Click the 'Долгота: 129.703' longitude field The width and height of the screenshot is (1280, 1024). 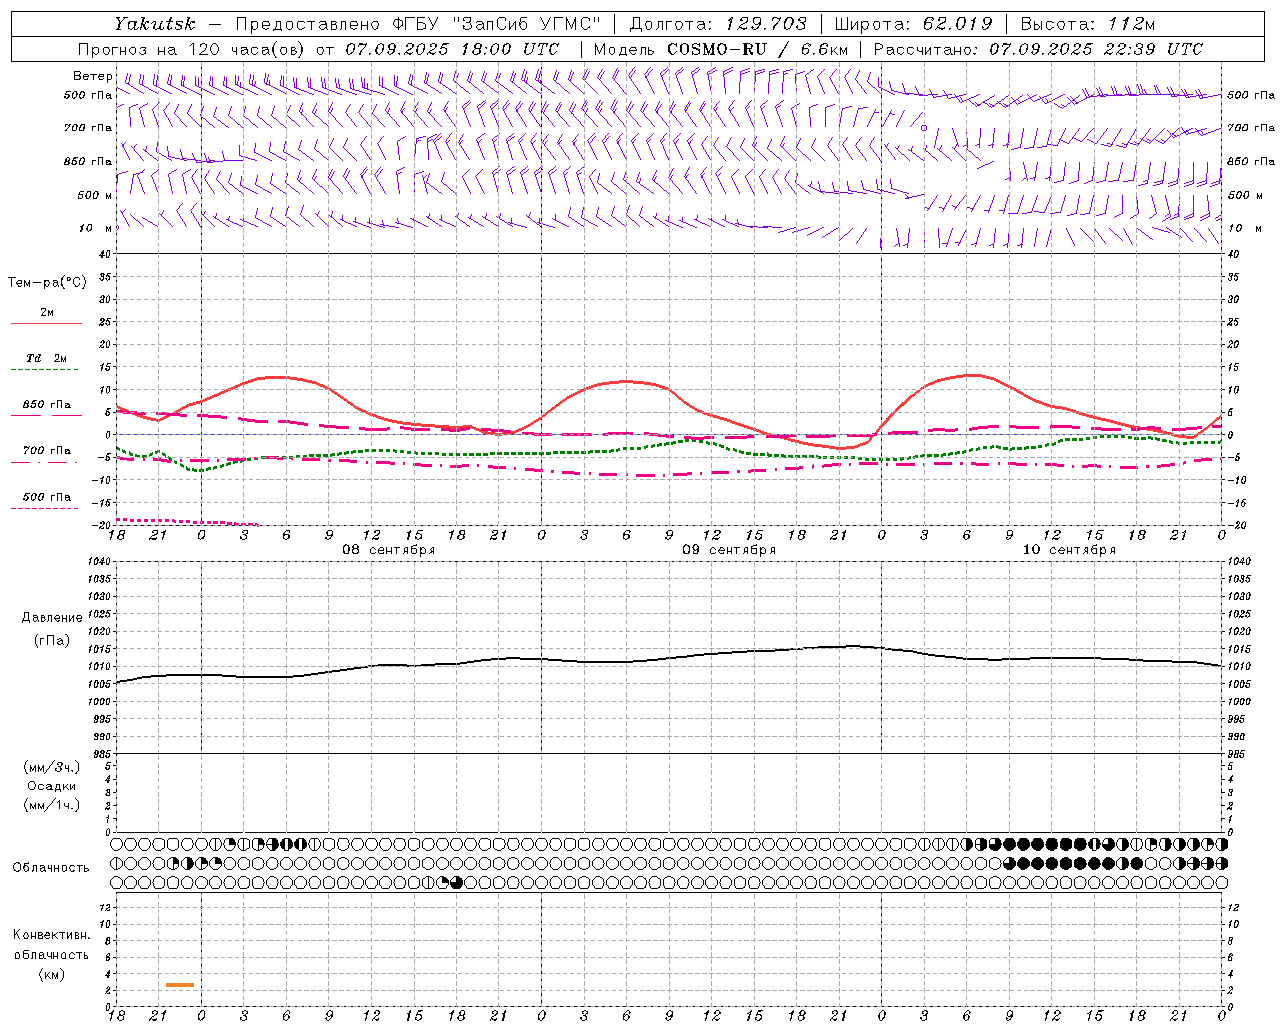click(717, 24)
